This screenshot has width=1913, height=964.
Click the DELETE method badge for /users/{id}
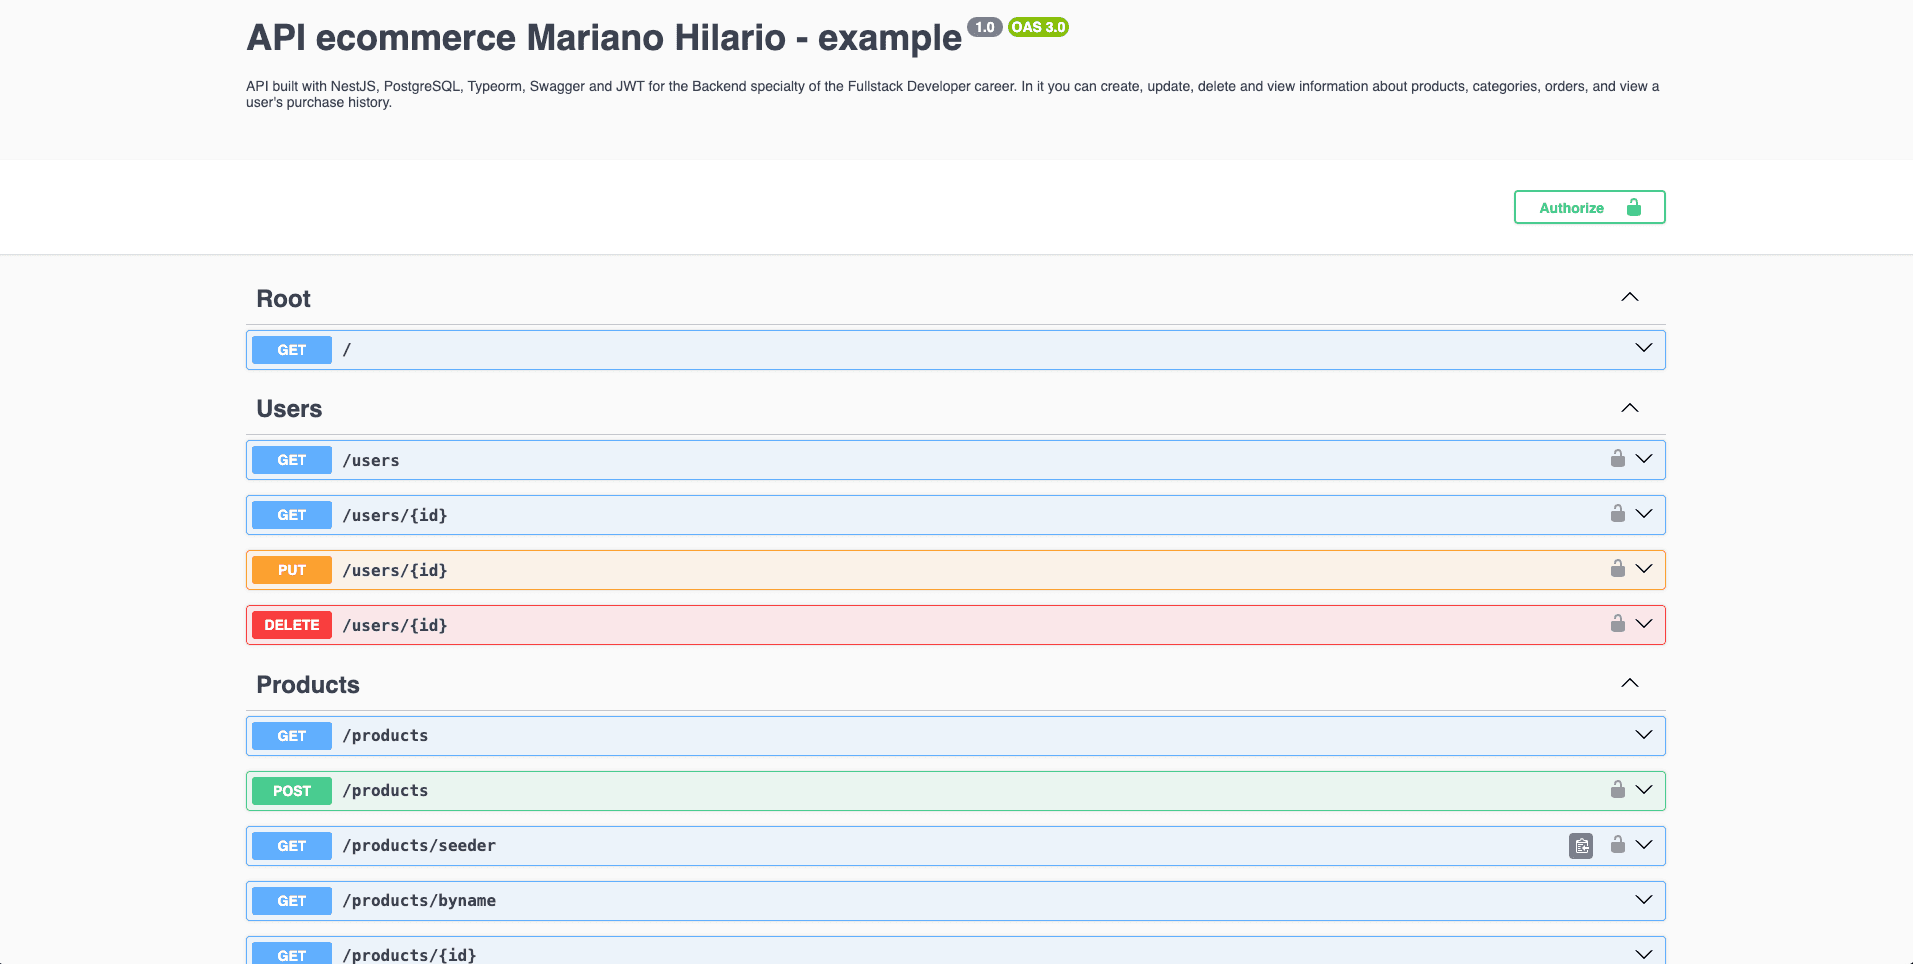click(x=292, y=625)
